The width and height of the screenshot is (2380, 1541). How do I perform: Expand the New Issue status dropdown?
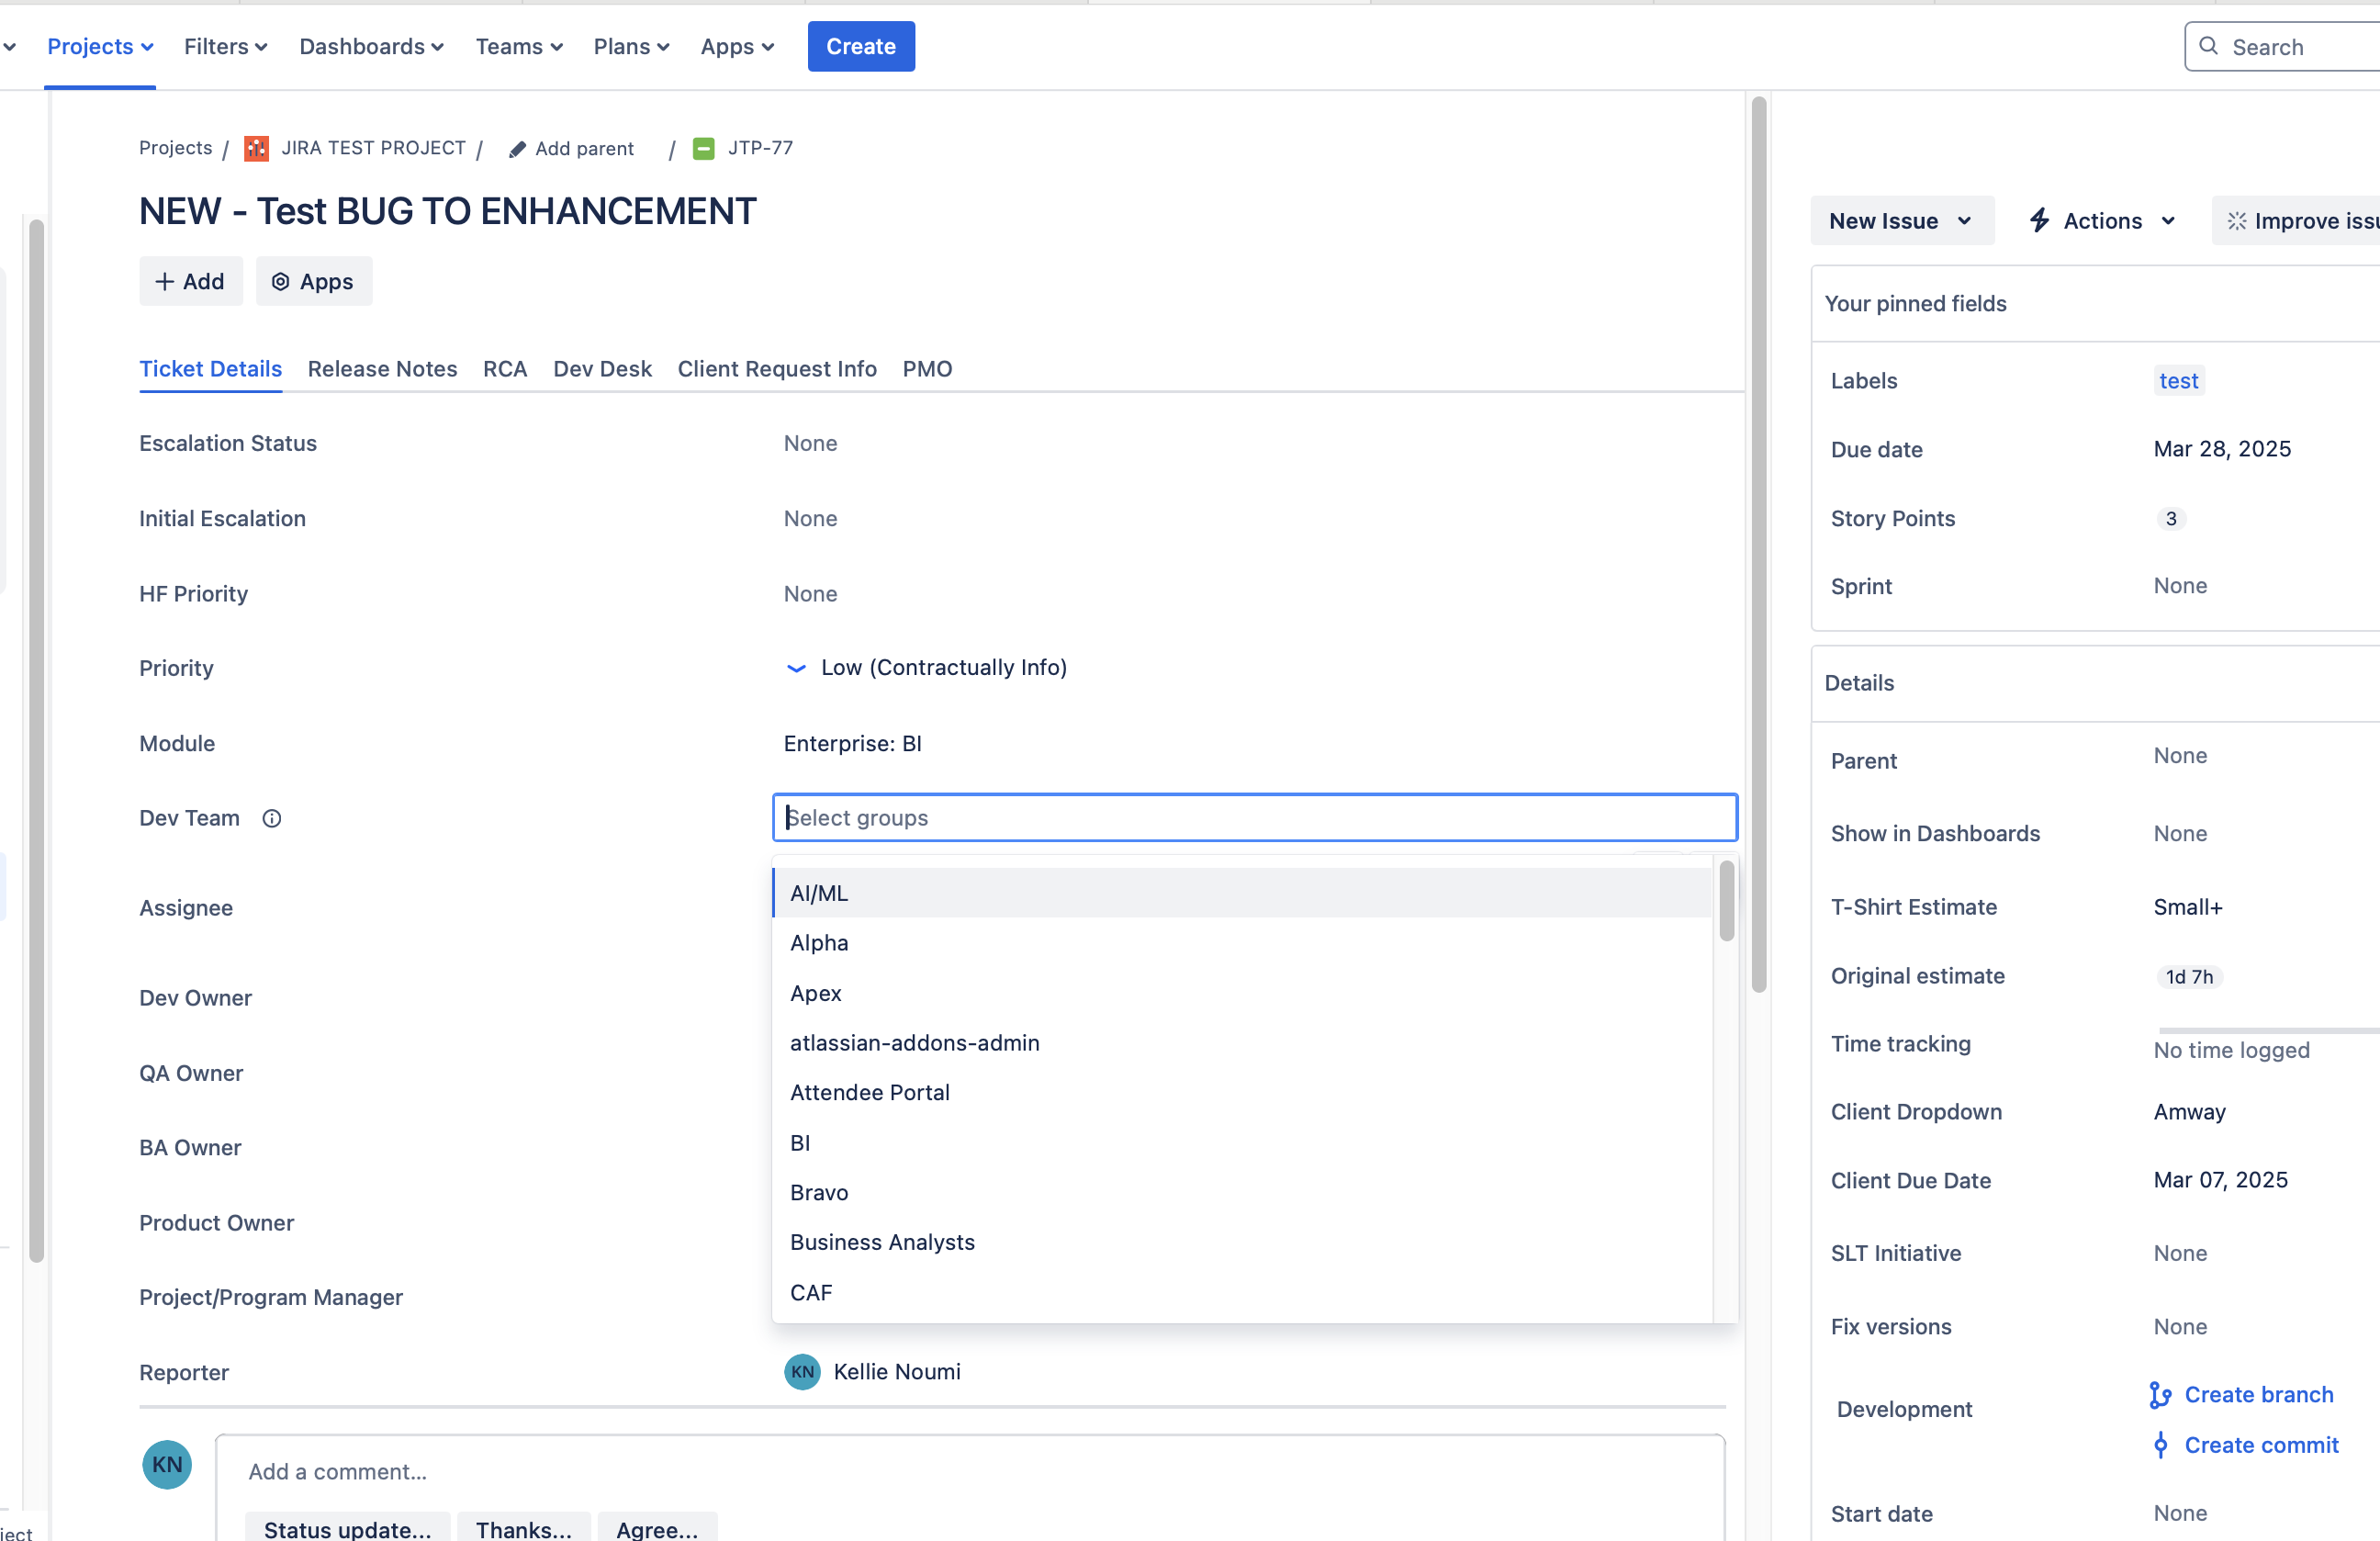coord(1901,221)
